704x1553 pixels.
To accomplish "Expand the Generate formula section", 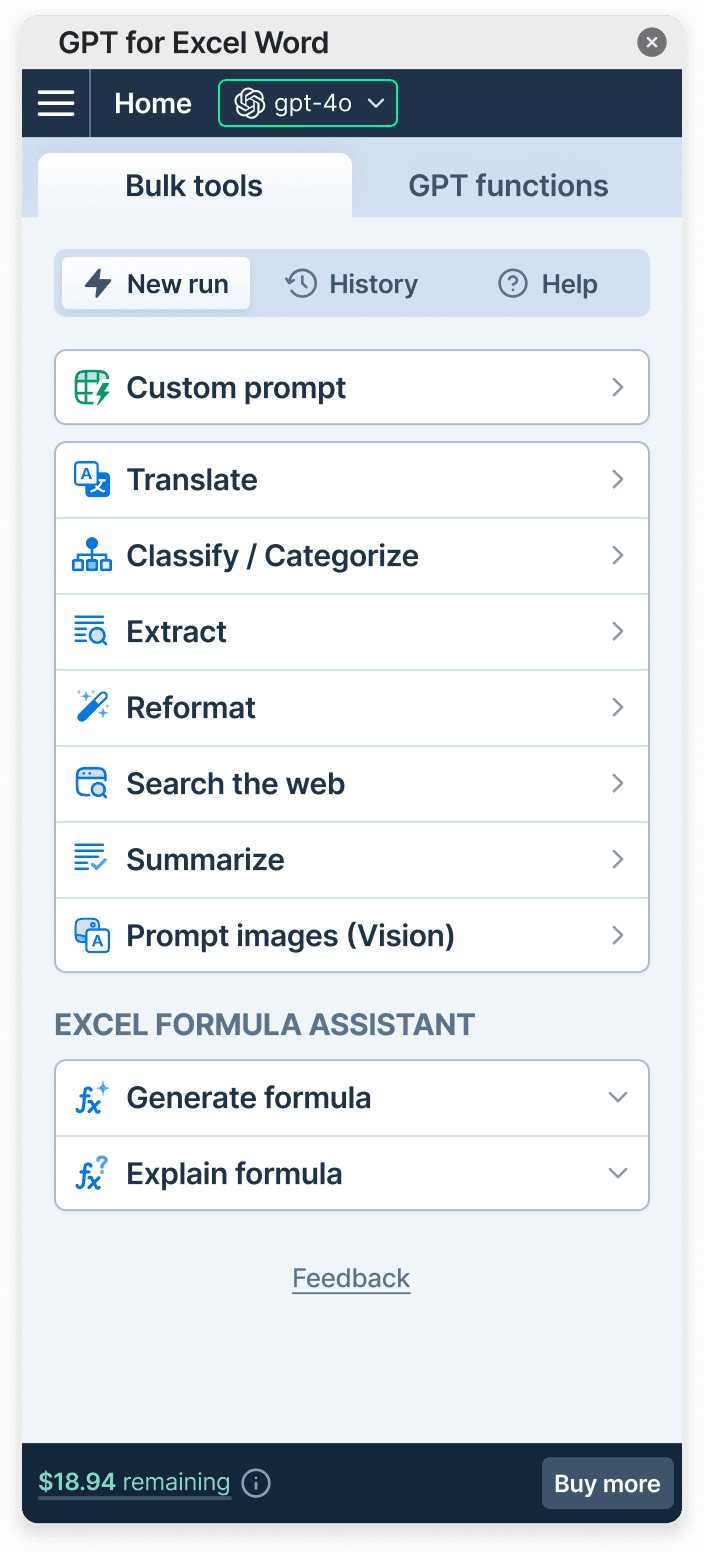I will pyautogui.click(x=618, y=1098).
